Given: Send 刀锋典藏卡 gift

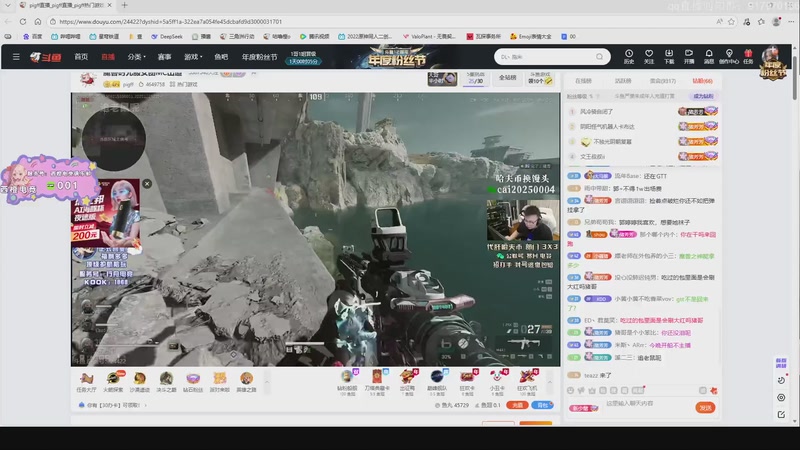Looking at the screenshot, I should click(377, 382).
